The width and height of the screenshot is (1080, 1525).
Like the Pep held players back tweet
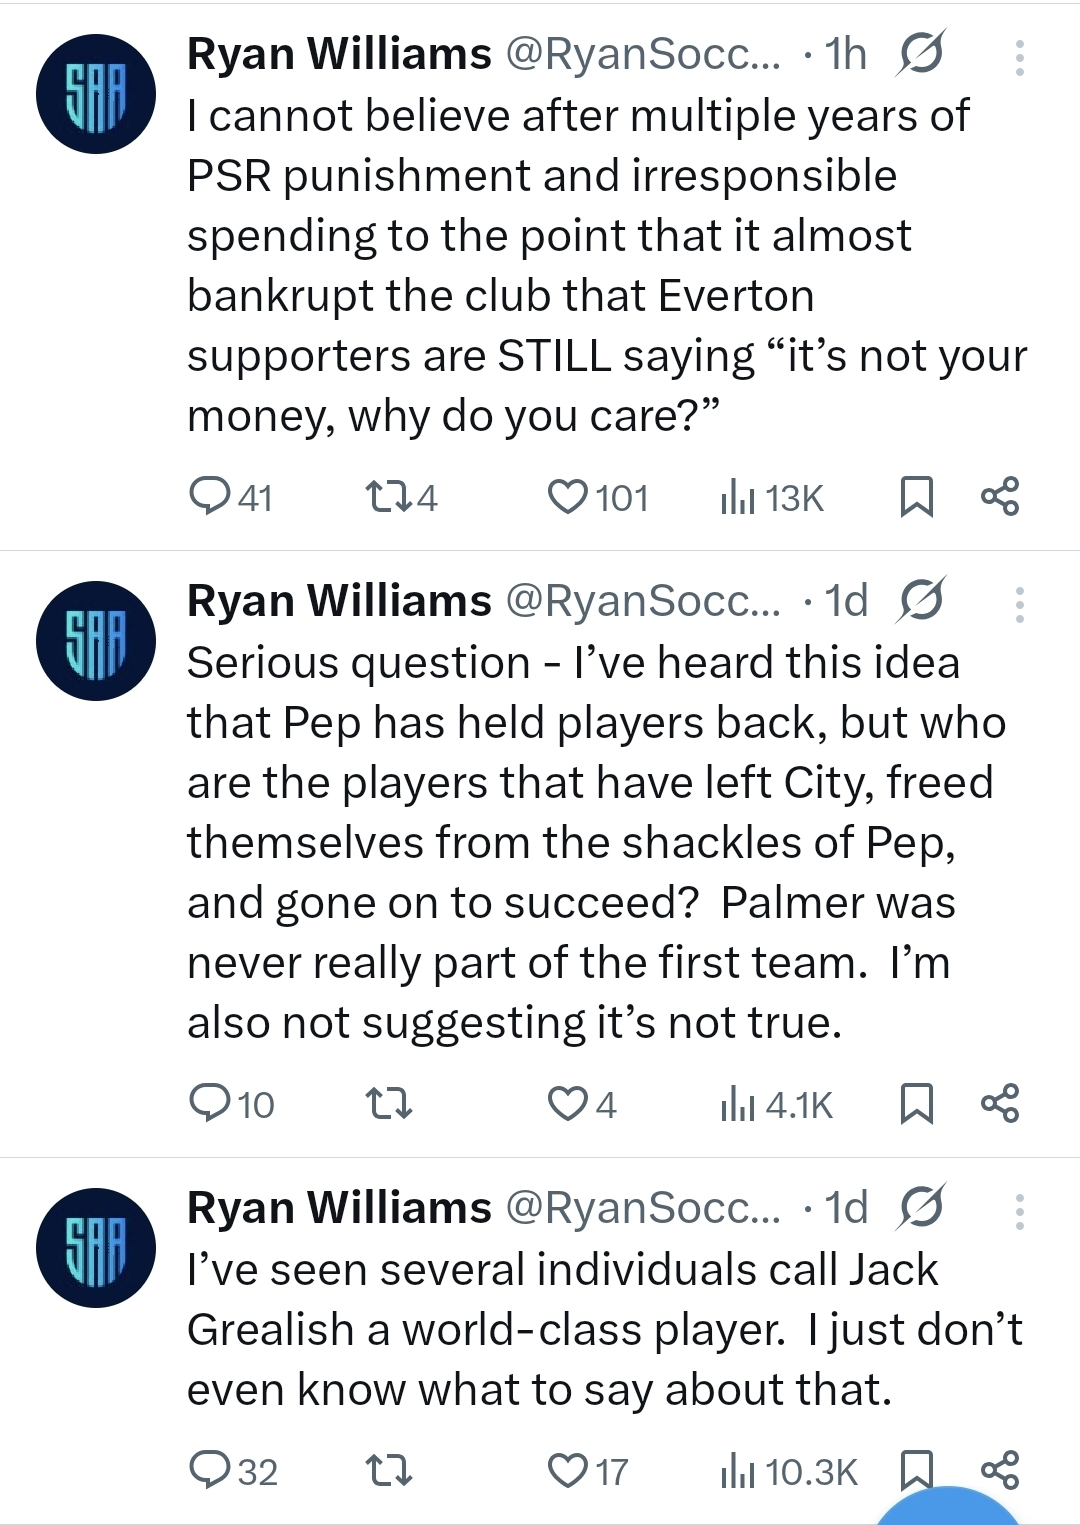coord(568,1103)
